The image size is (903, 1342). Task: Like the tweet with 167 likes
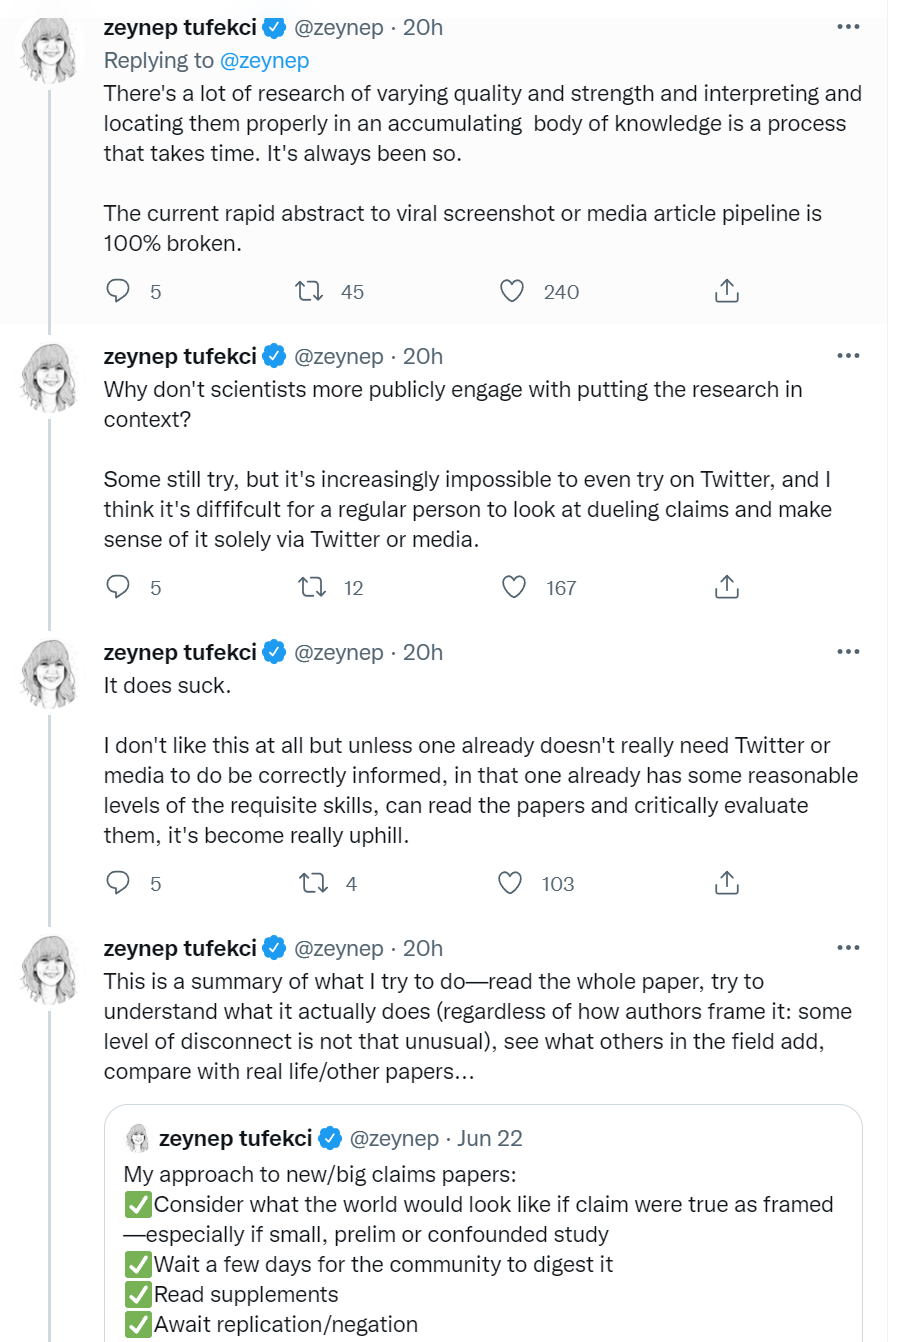(x=513, y=587)
